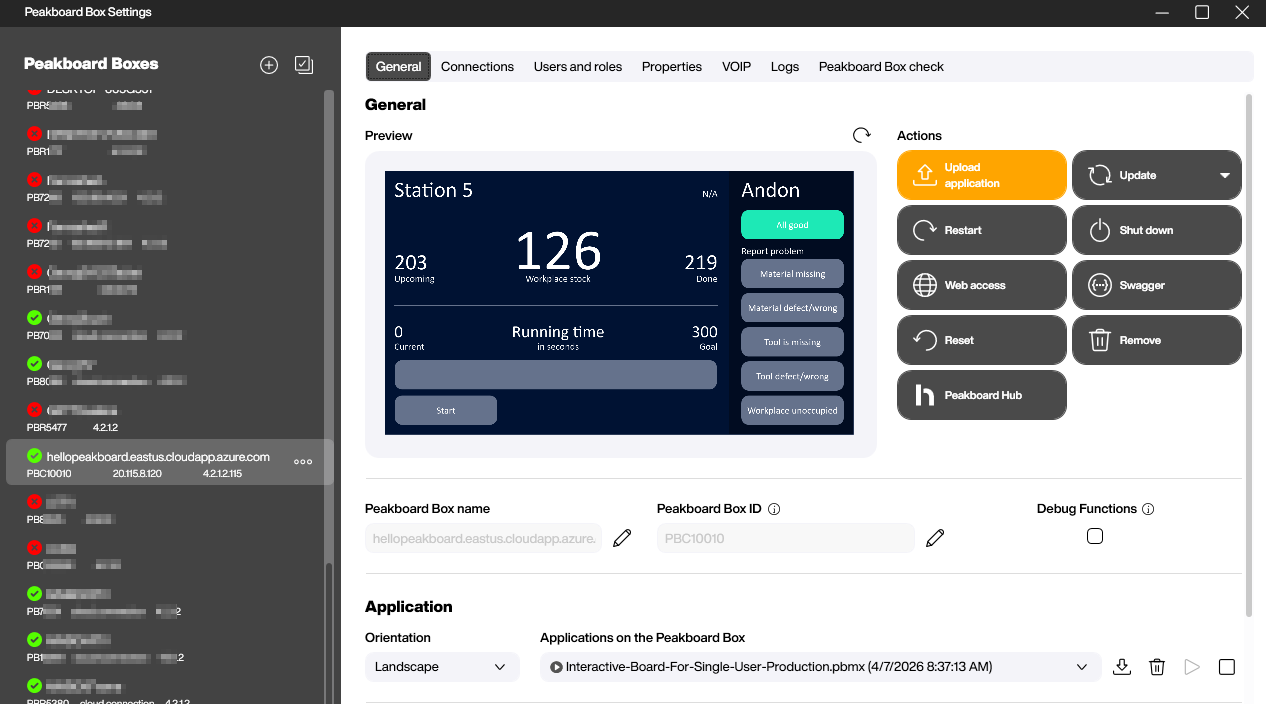This screenshot has width=1266, height=704.
Task: Click the trash icon to delete the application
Action: 1157,666
